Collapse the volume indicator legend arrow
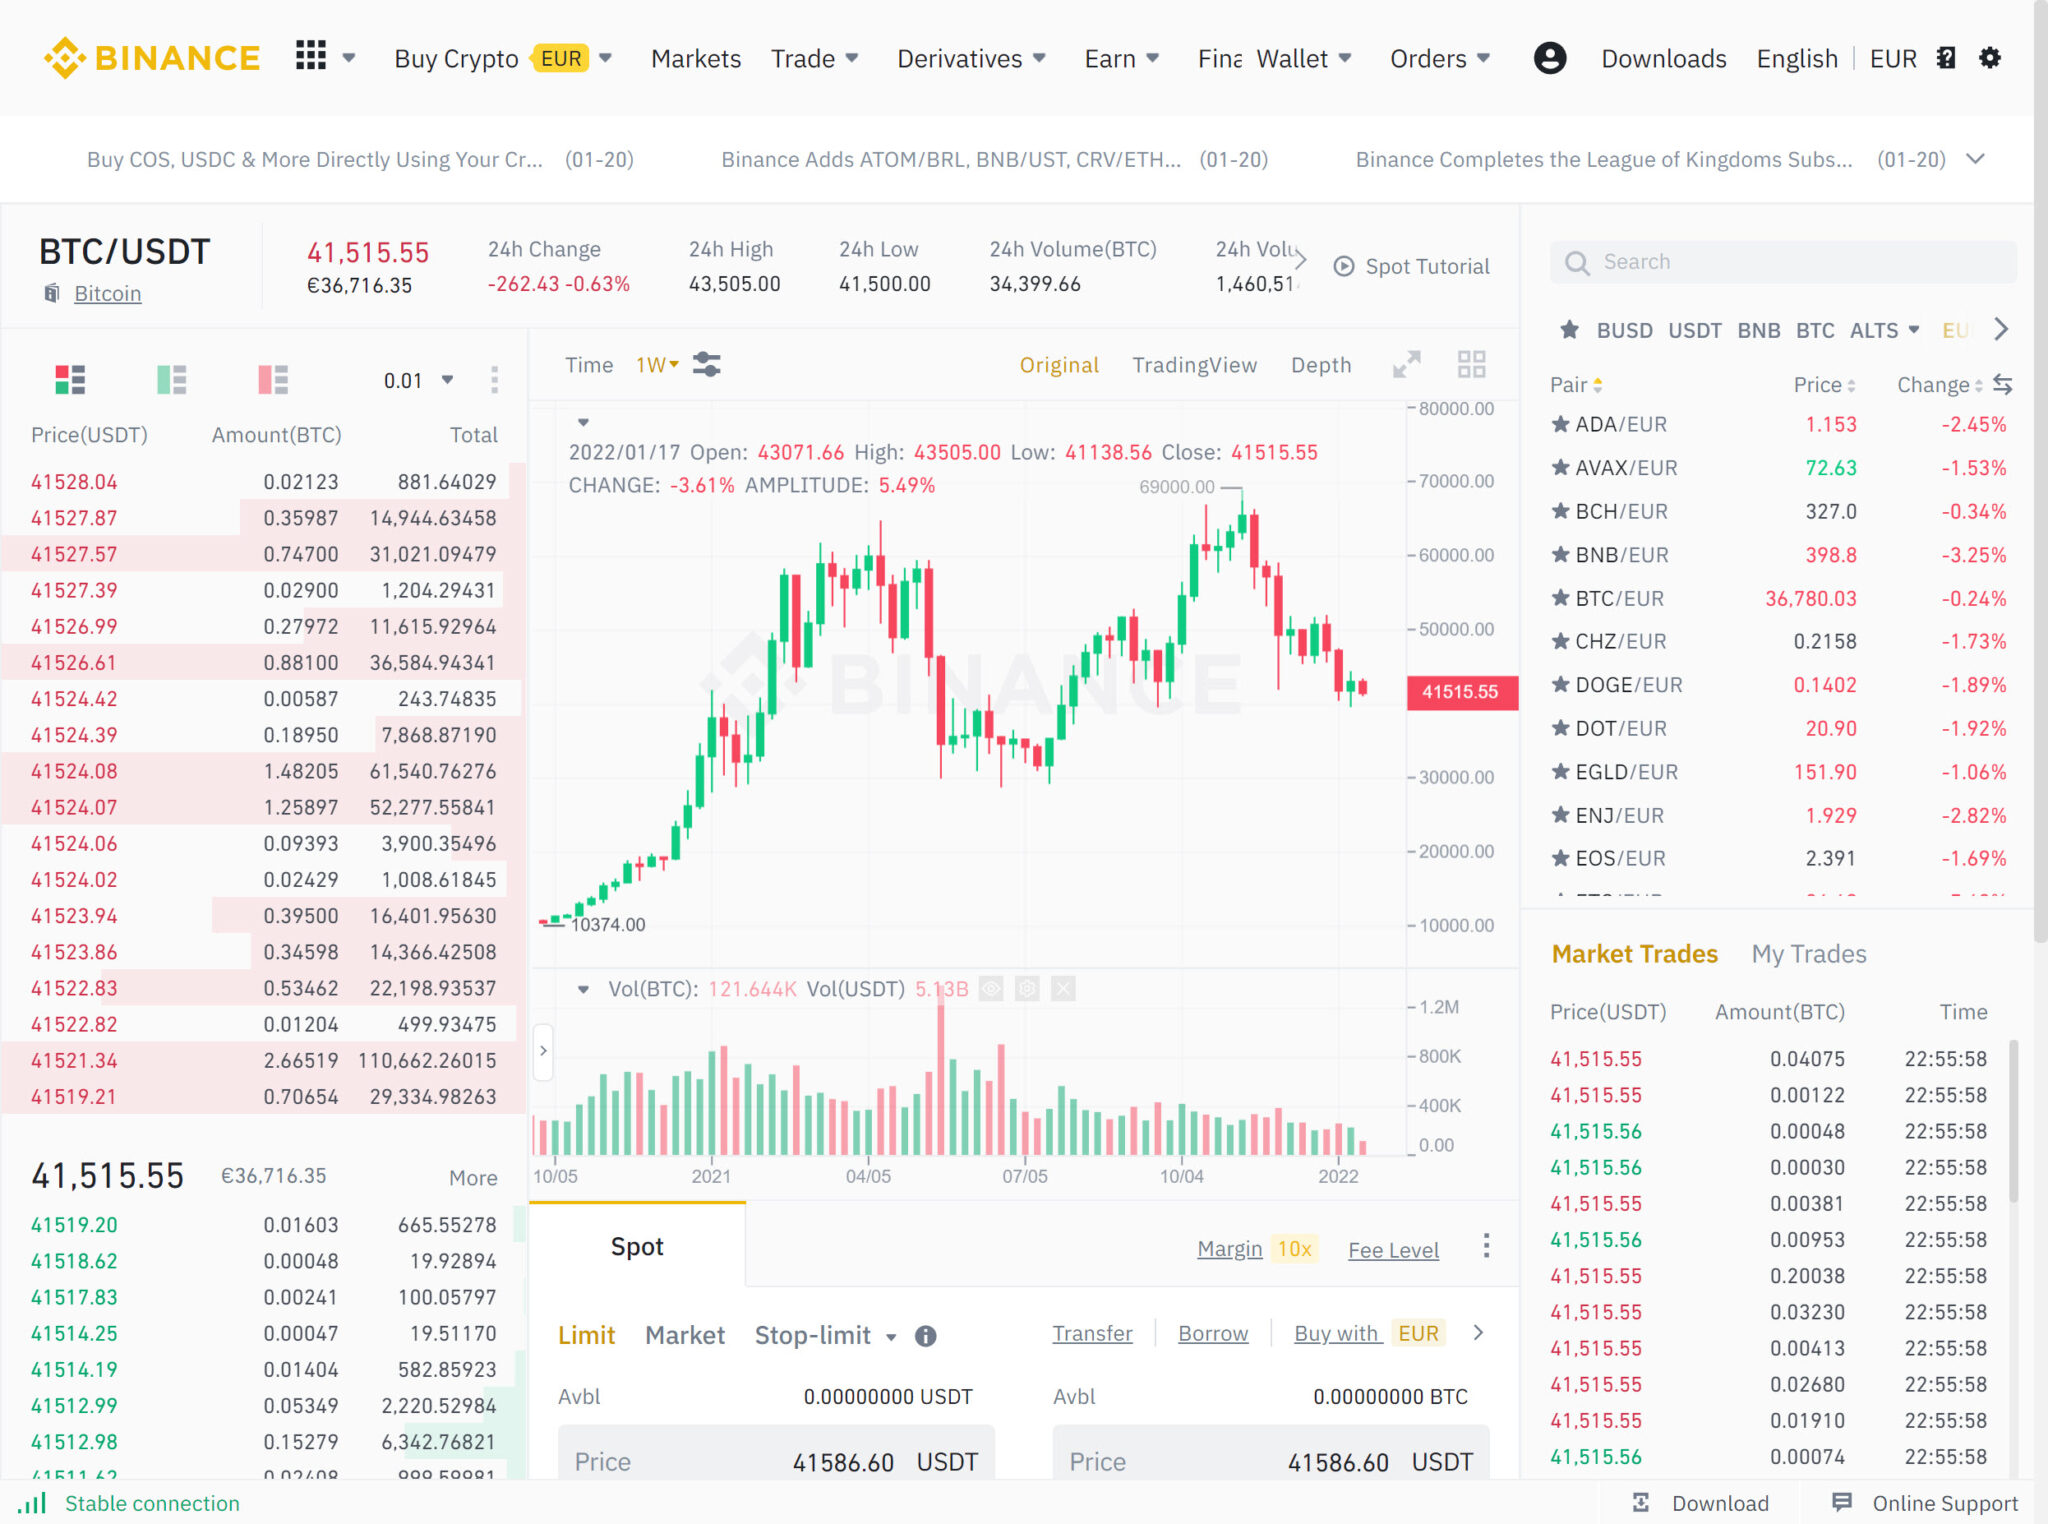Viewport: 2048px width, 1524px height. [x=583, y=989]
